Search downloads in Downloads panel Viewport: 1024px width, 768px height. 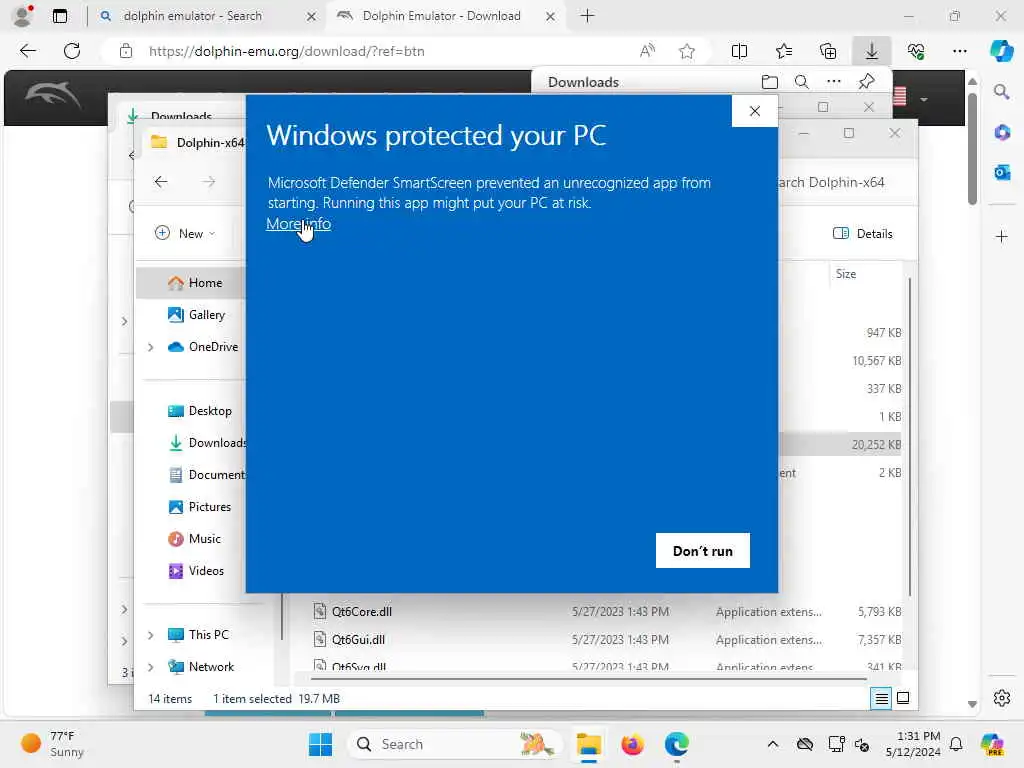point(801,82)
